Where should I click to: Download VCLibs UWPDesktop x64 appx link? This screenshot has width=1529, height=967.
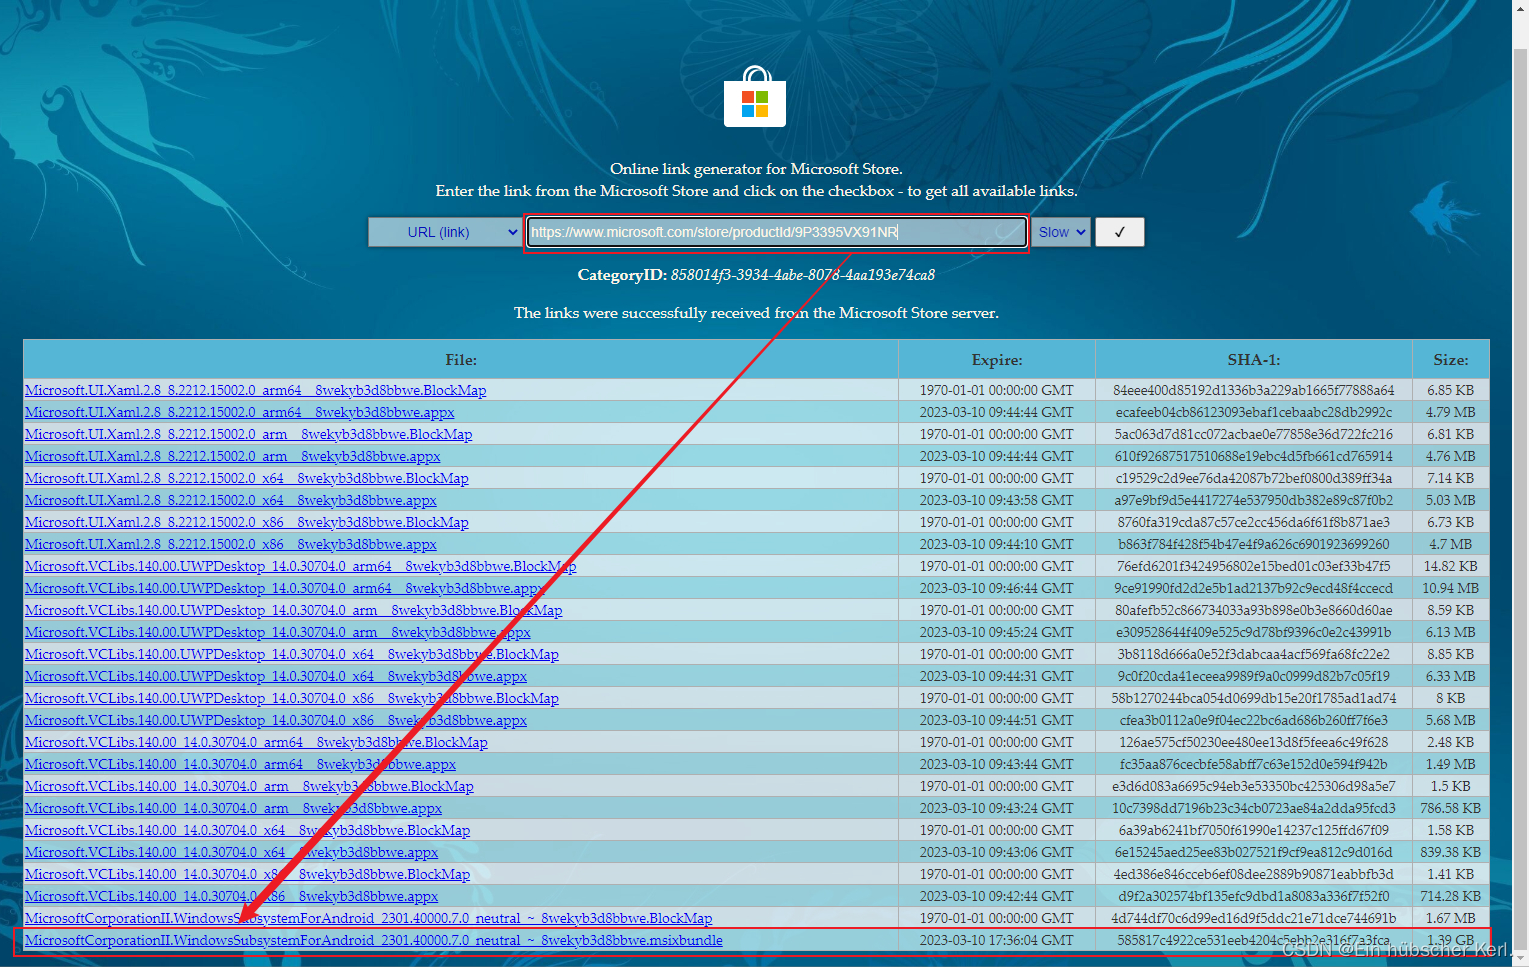pyautogui.click(x=276, y=676)
